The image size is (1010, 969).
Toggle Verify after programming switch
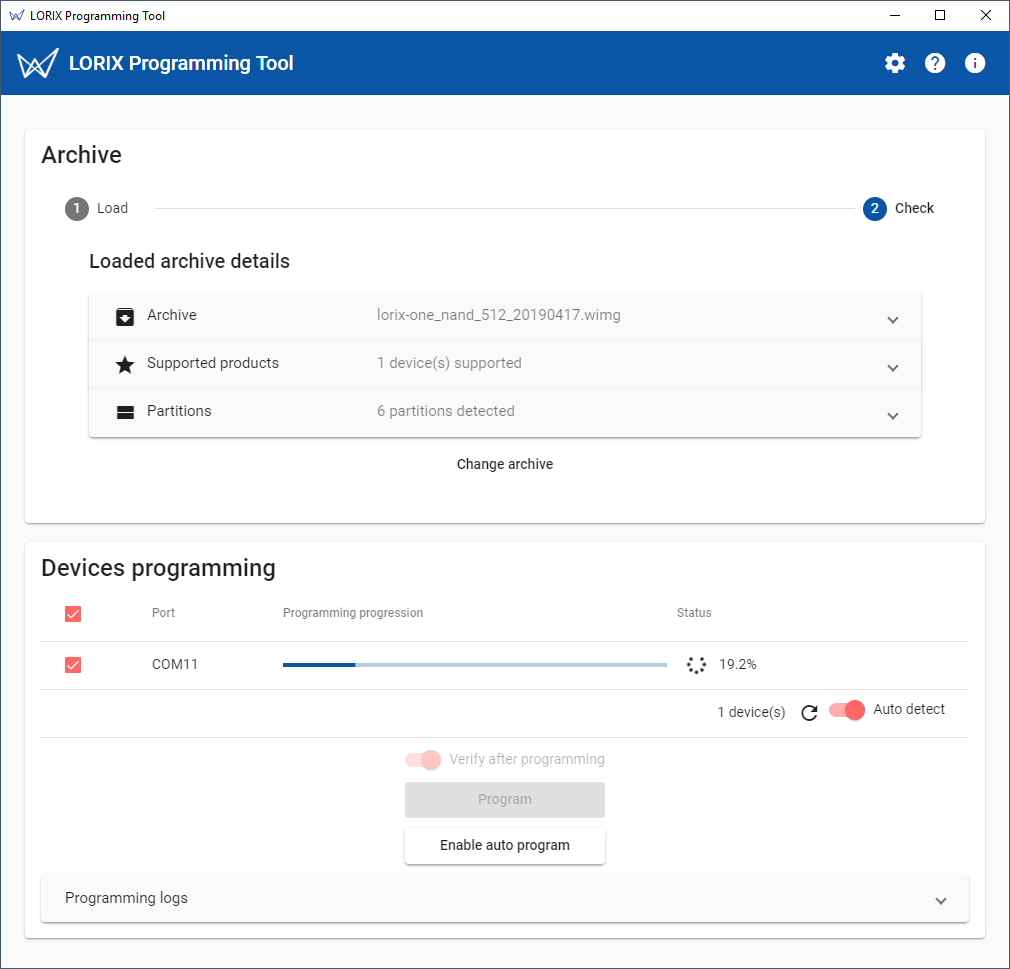pos(423,760)
